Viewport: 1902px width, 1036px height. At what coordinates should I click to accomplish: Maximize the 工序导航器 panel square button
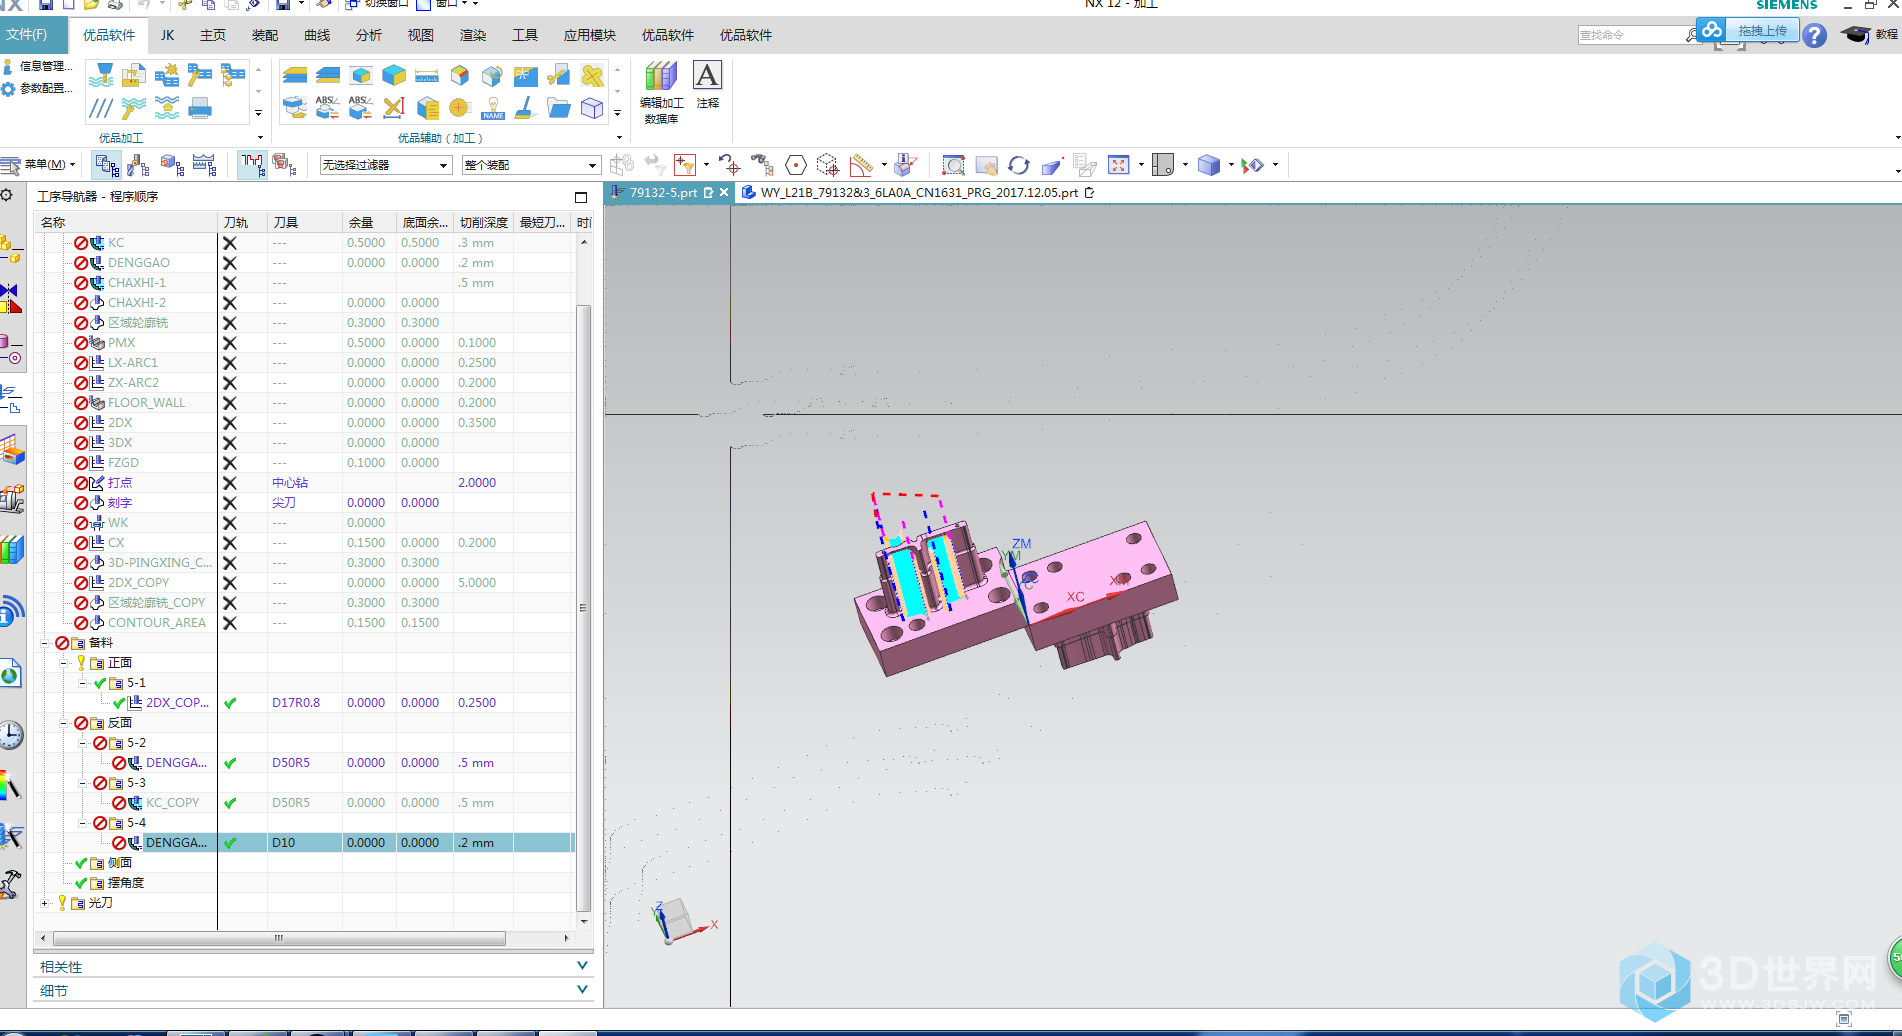point(581,197)
